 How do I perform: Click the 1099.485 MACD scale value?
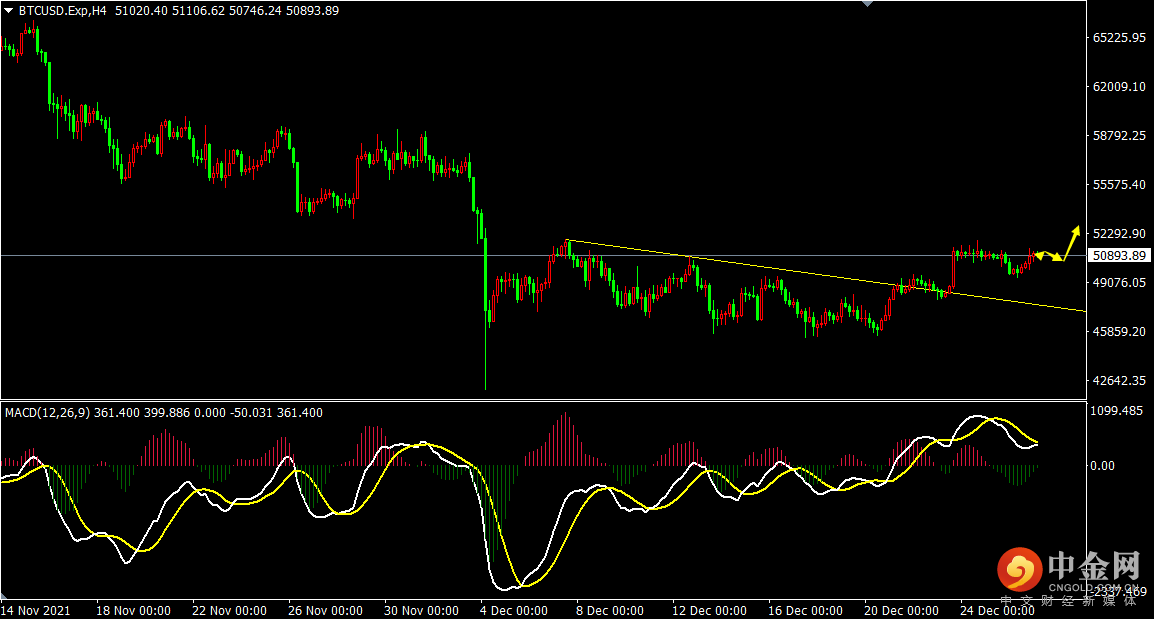pyautogui.click(x=1116, y=411)
